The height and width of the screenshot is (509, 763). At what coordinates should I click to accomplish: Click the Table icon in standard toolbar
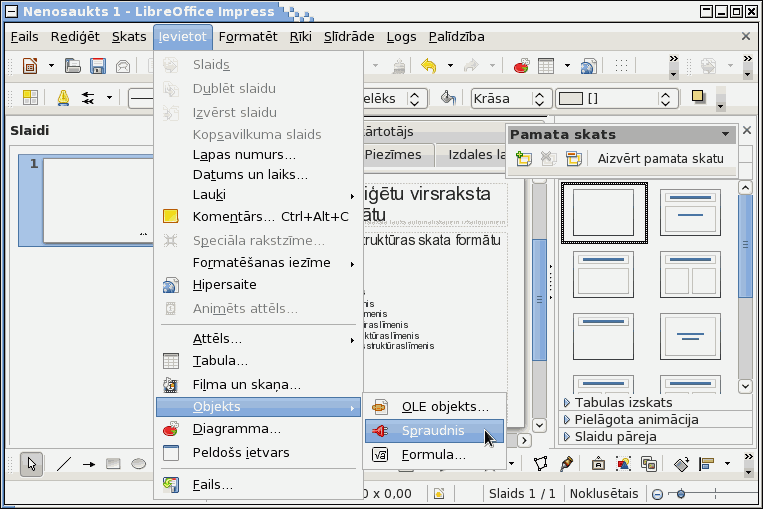pyautogui.click(x=546, y=65)
